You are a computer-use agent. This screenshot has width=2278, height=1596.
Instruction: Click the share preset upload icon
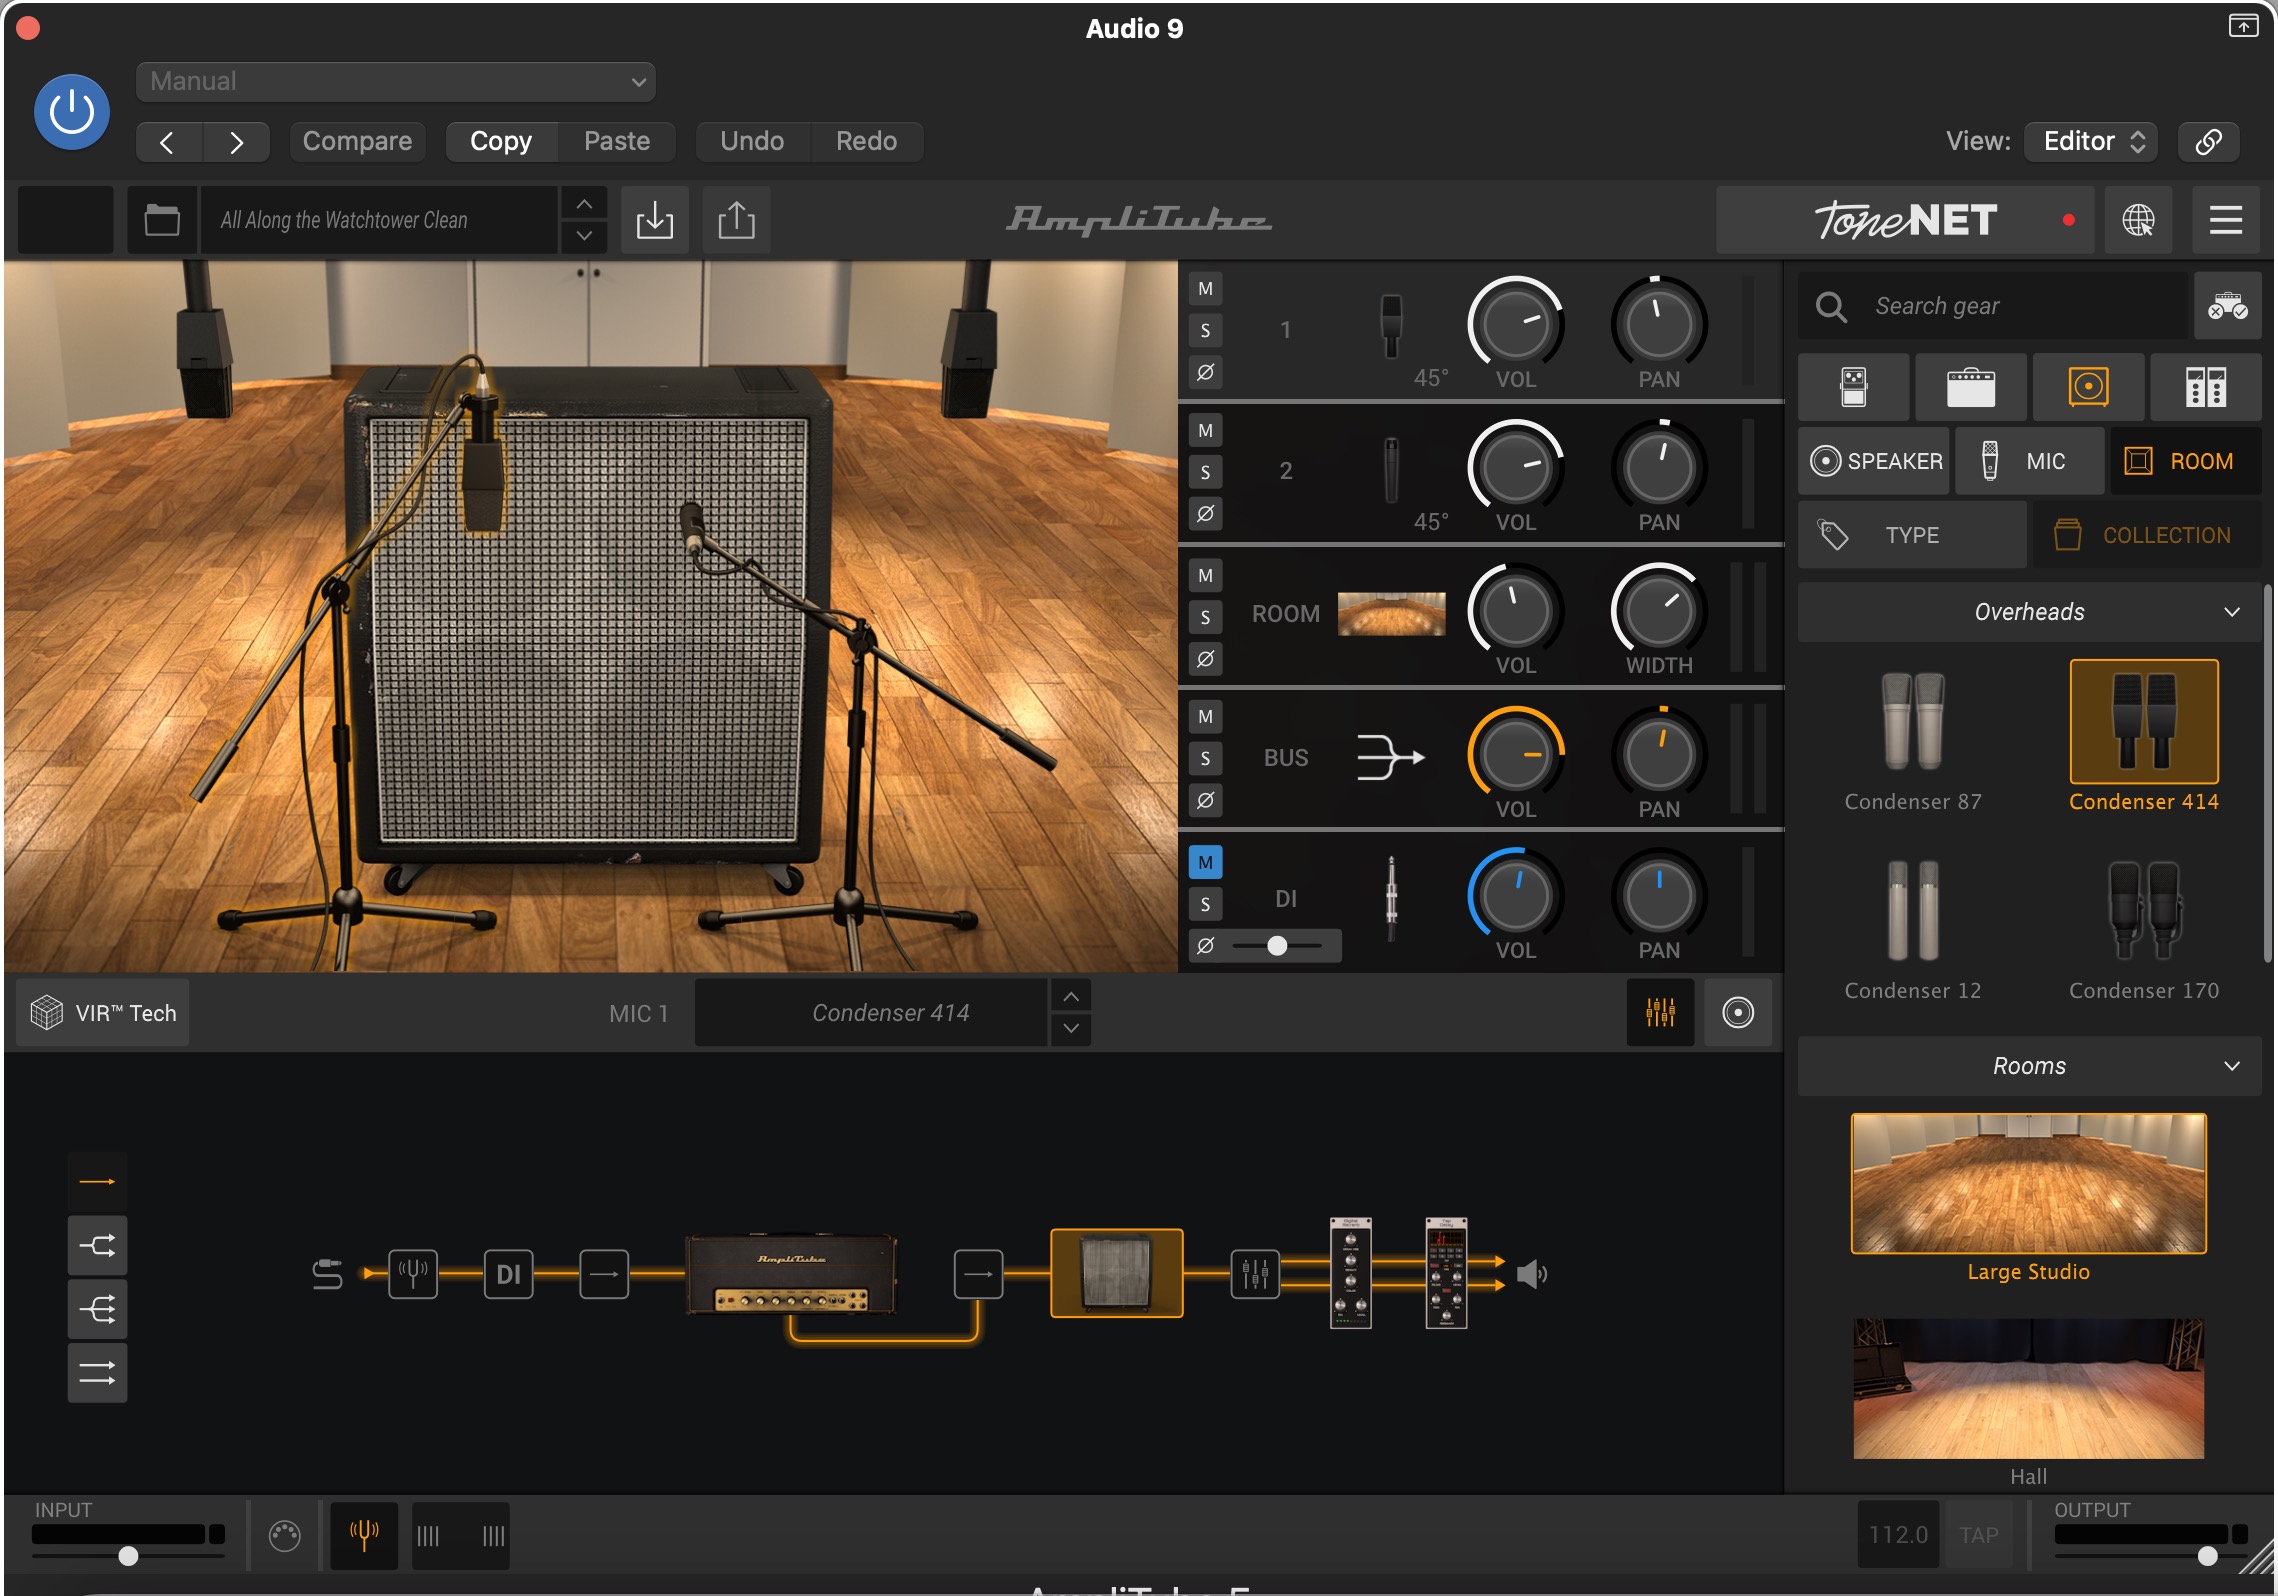(x=737, y=220)
